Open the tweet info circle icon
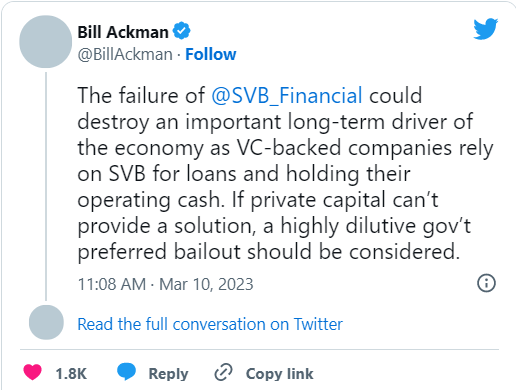 [486, 283]
